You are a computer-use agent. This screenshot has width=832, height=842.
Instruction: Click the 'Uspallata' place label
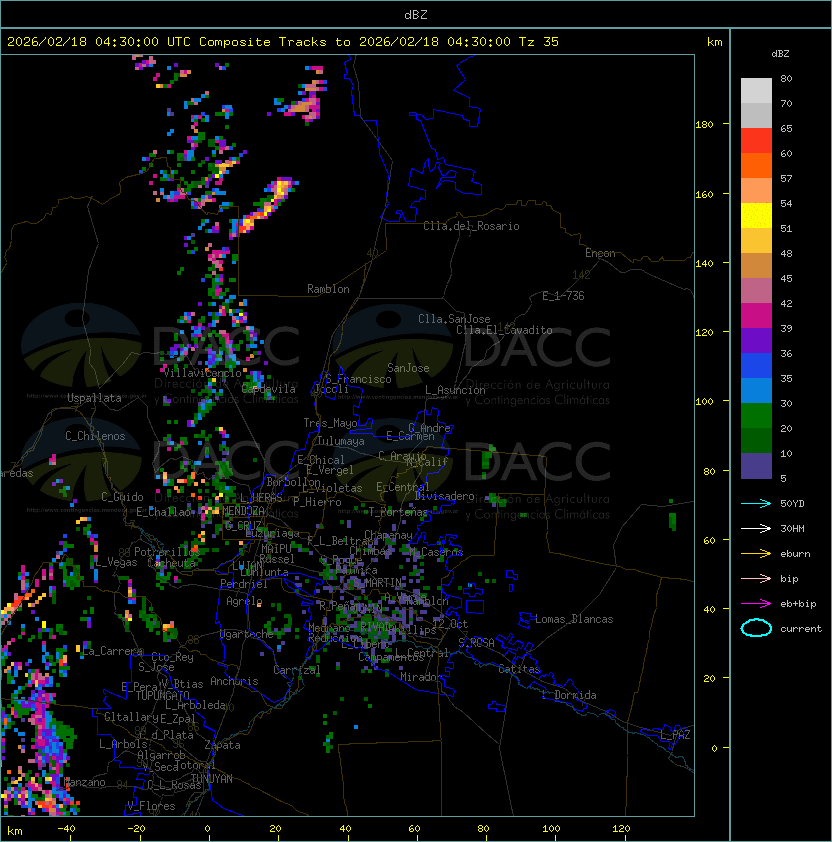[94, 398]
